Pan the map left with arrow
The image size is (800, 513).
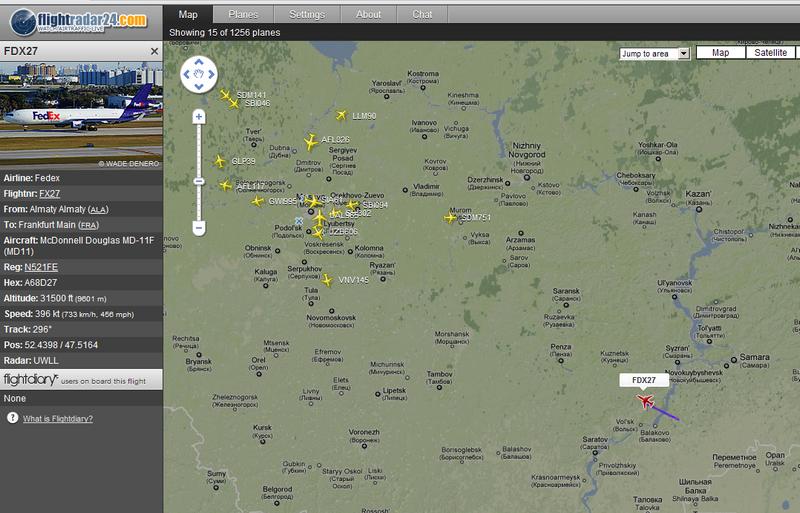[186, 75]
